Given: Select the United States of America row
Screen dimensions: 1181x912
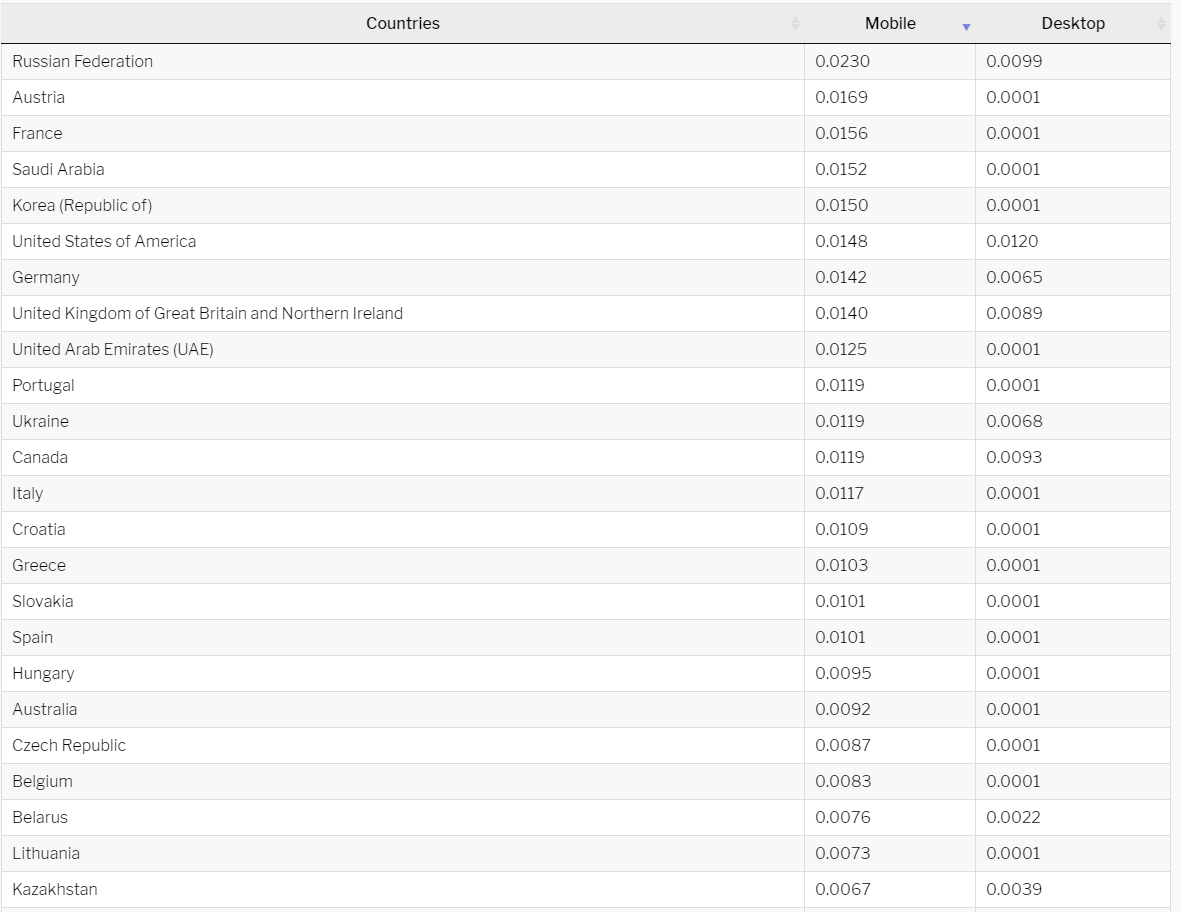Looking at the screenshot, I should [x=104, y=241].
